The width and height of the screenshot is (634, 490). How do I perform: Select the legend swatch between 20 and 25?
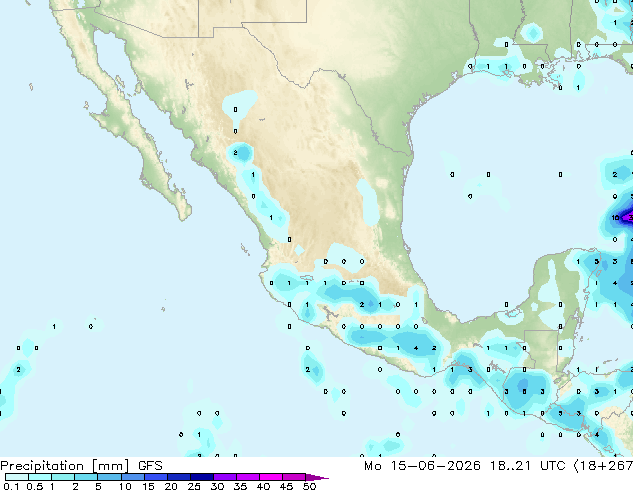[178, 477]
